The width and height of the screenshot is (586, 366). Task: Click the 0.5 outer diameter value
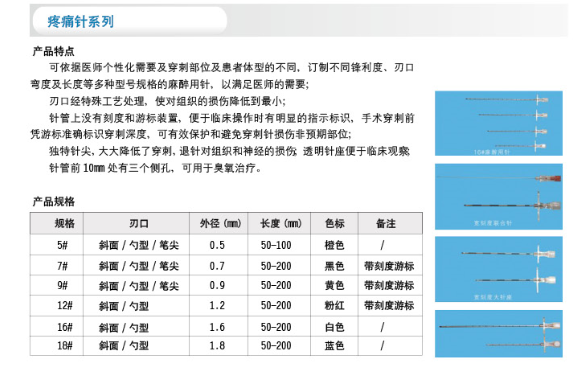click(x=217, y=245)
